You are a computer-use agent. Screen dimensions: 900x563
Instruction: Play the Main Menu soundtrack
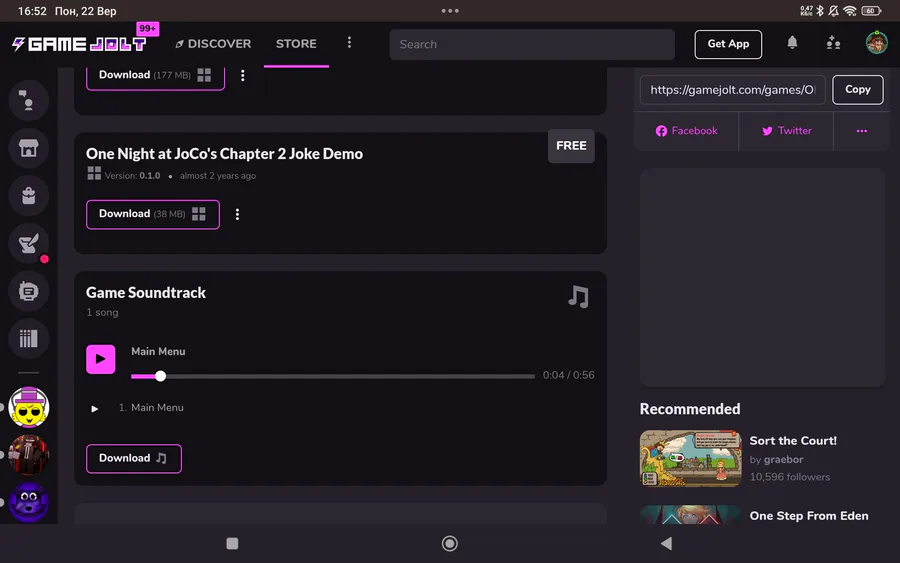tap(100, 359)
